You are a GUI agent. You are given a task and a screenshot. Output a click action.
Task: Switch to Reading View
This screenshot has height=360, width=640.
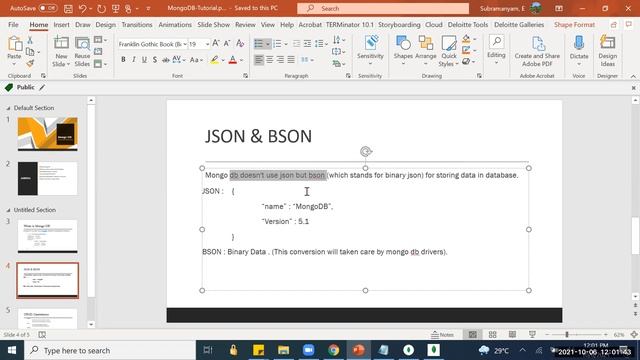pyautogui.click(x=512, y=335)
